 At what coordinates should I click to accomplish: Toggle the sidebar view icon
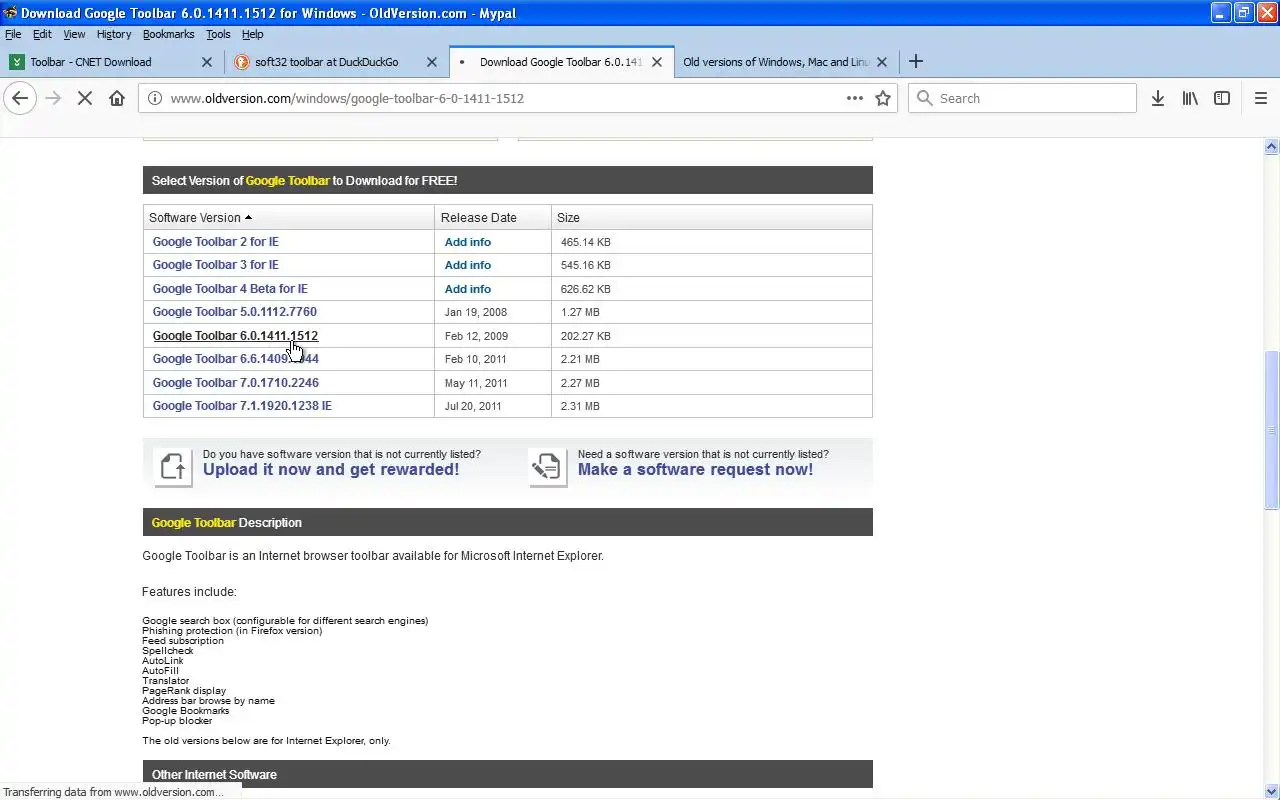point(1222,98)
